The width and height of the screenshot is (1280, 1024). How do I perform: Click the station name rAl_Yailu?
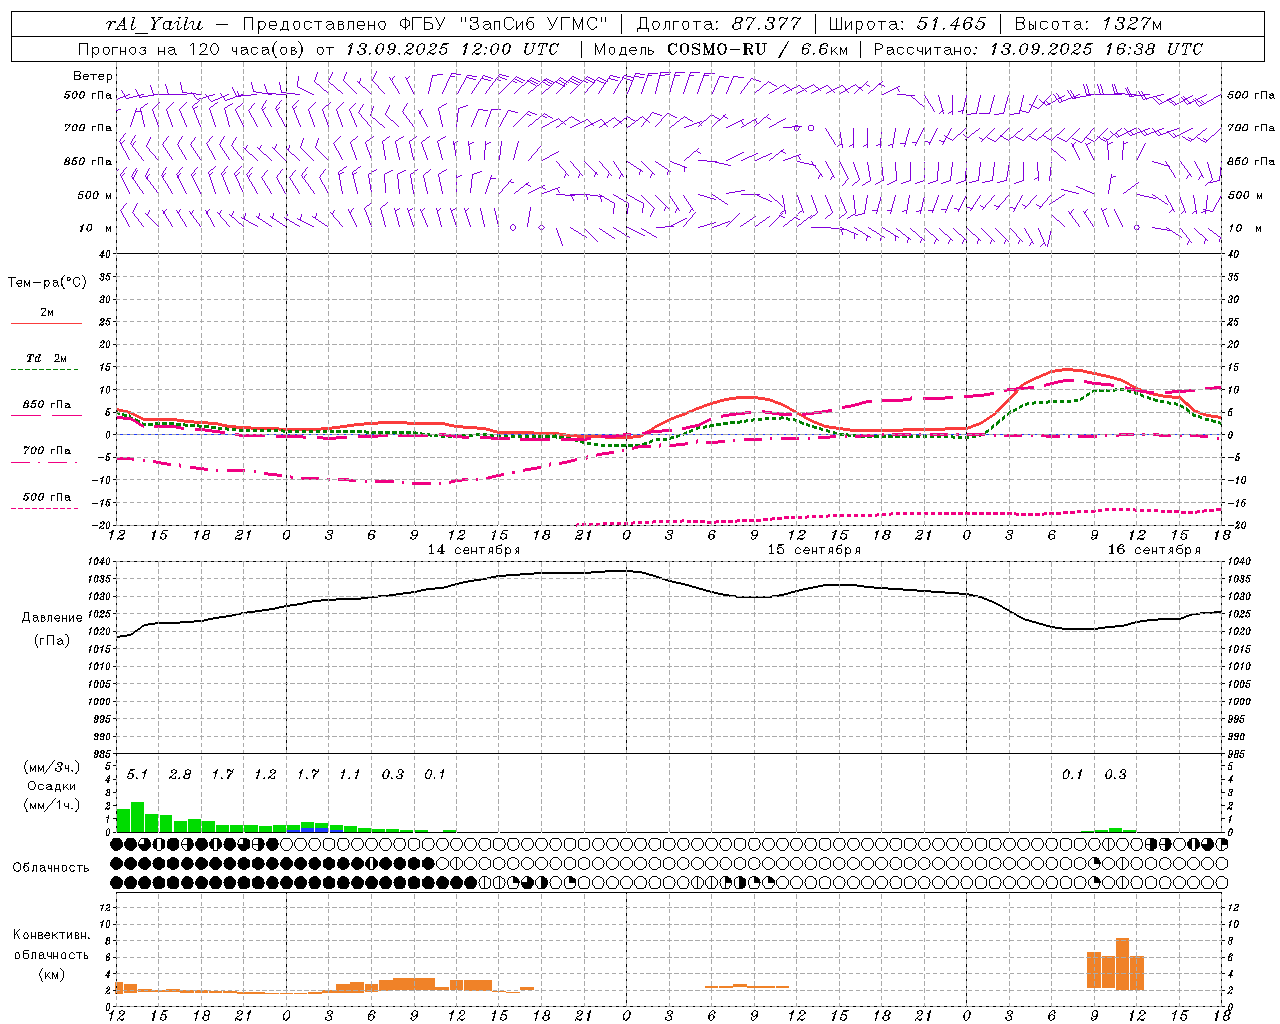click(x=154, y=24)
